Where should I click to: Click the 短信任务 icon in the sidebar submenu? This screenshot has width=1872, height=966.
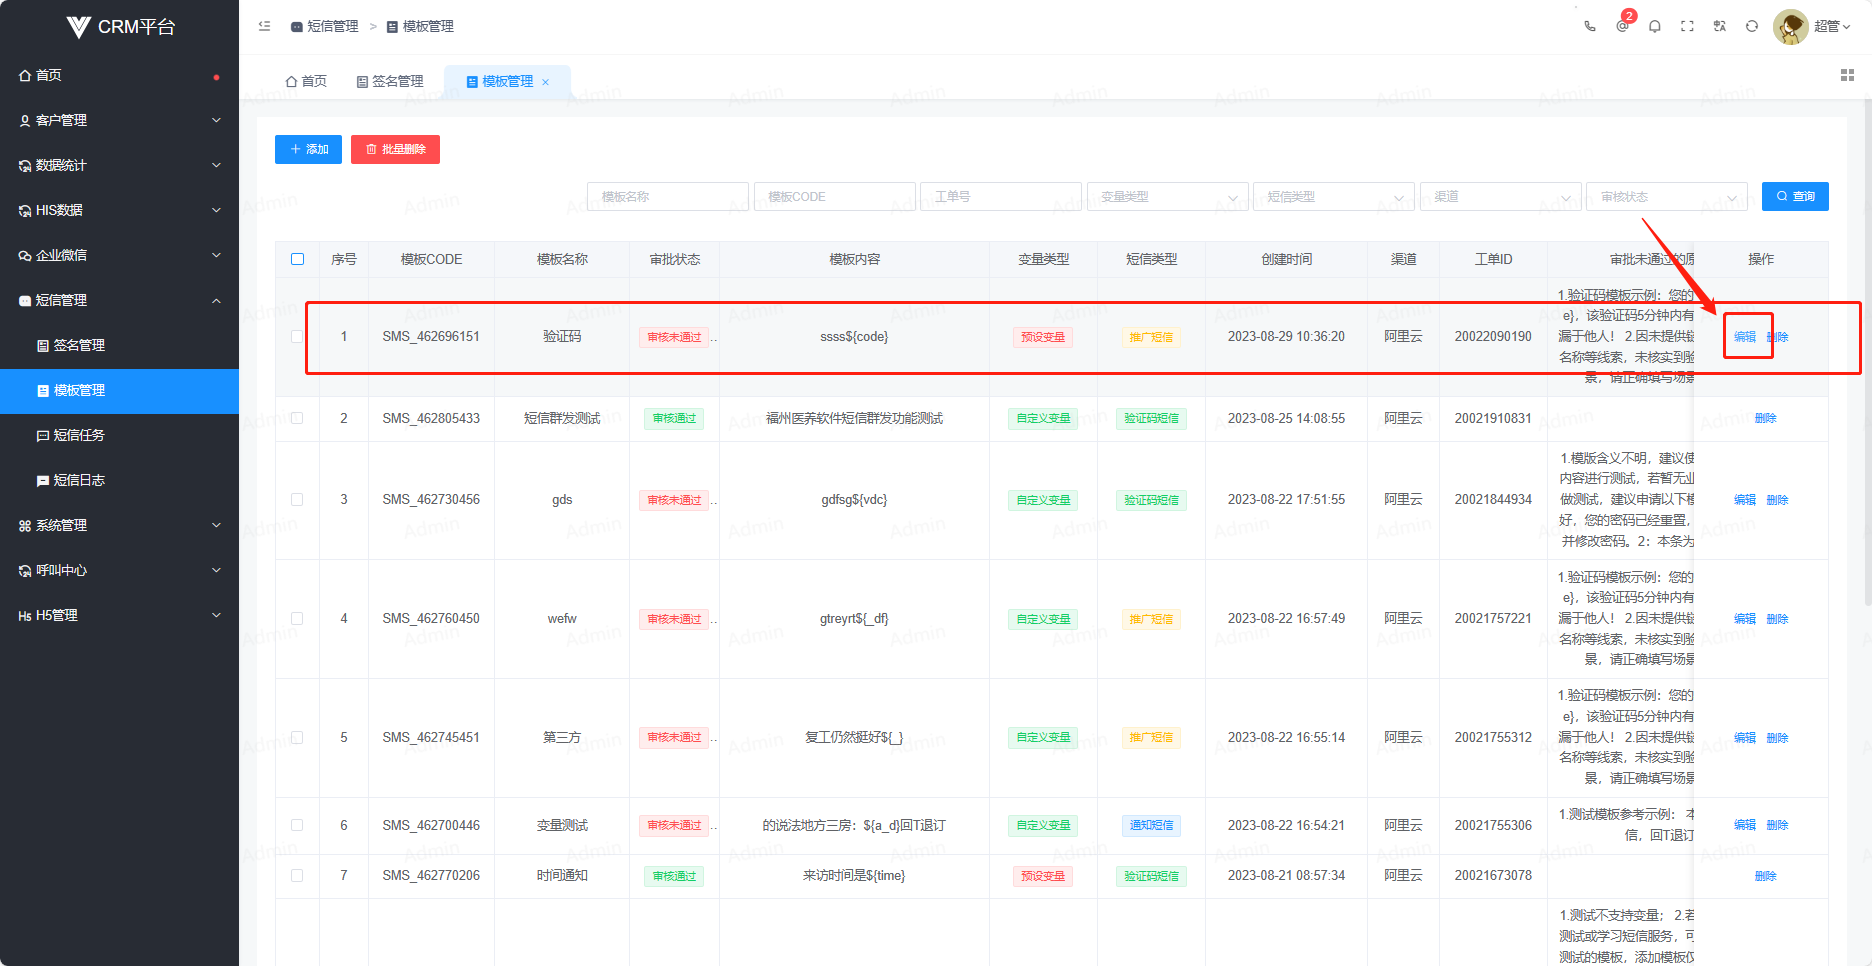coord(43,435)
